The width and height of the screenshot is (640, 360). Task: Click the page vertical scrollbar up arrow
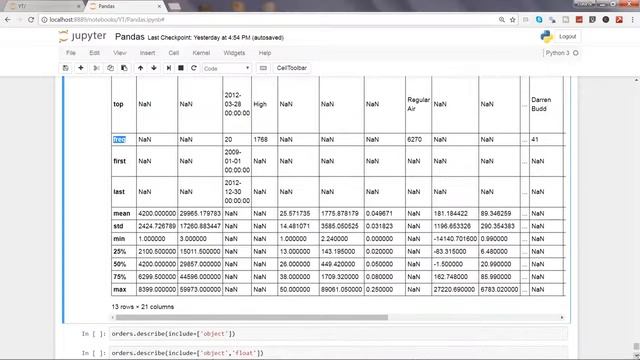pyautogui.click(x=636, y=80)
